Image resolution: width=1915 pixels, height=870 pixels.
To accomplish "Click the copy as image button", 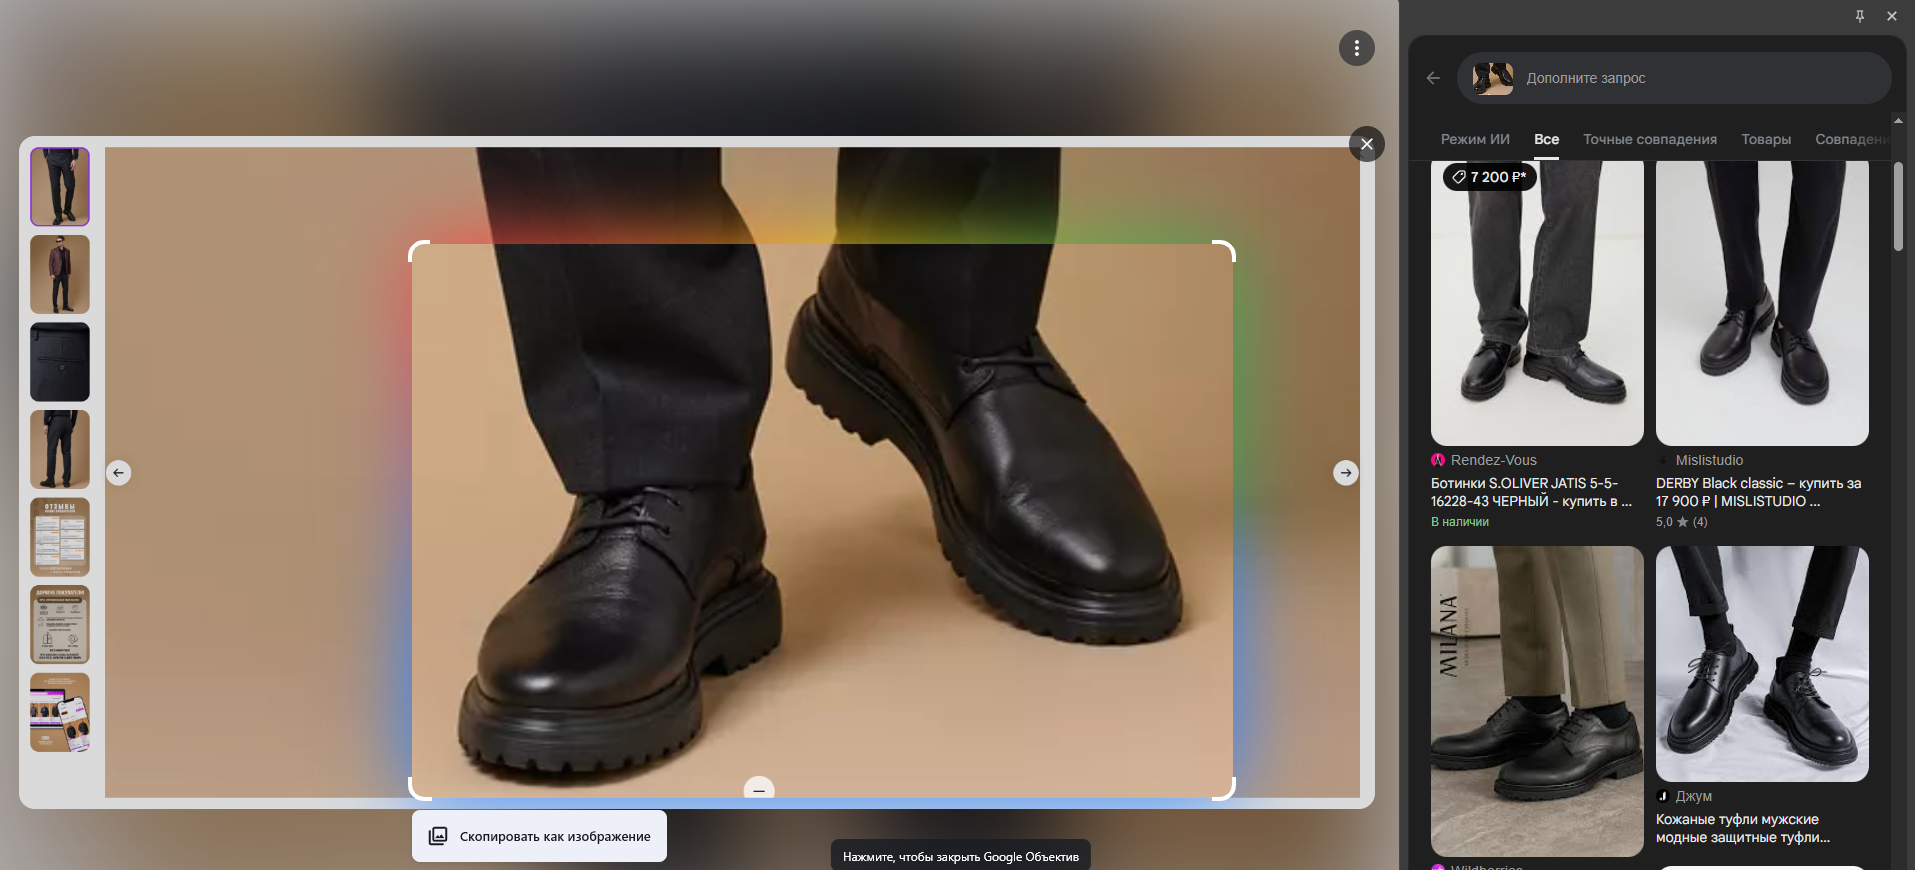I will pyautogui.click(x=539, y=836).
